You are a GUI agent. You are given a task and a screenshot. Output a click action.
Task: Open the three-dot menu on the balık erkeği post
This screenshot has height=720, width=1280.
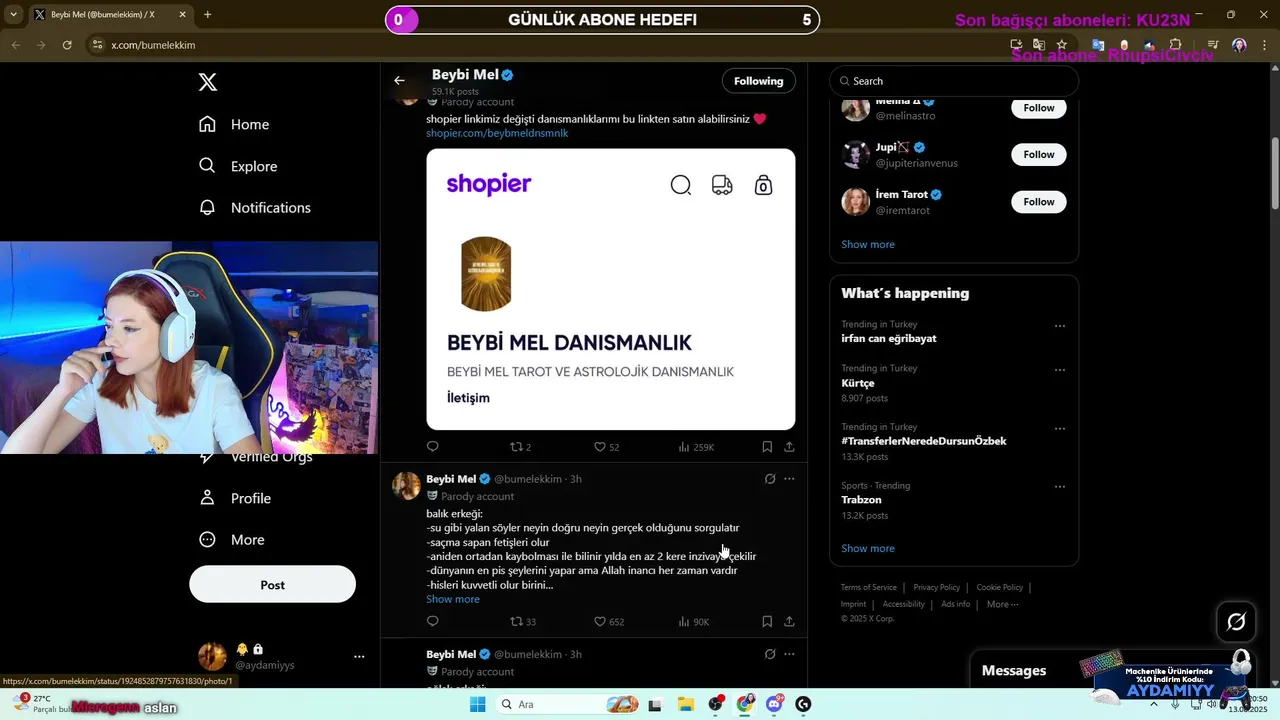789,479
